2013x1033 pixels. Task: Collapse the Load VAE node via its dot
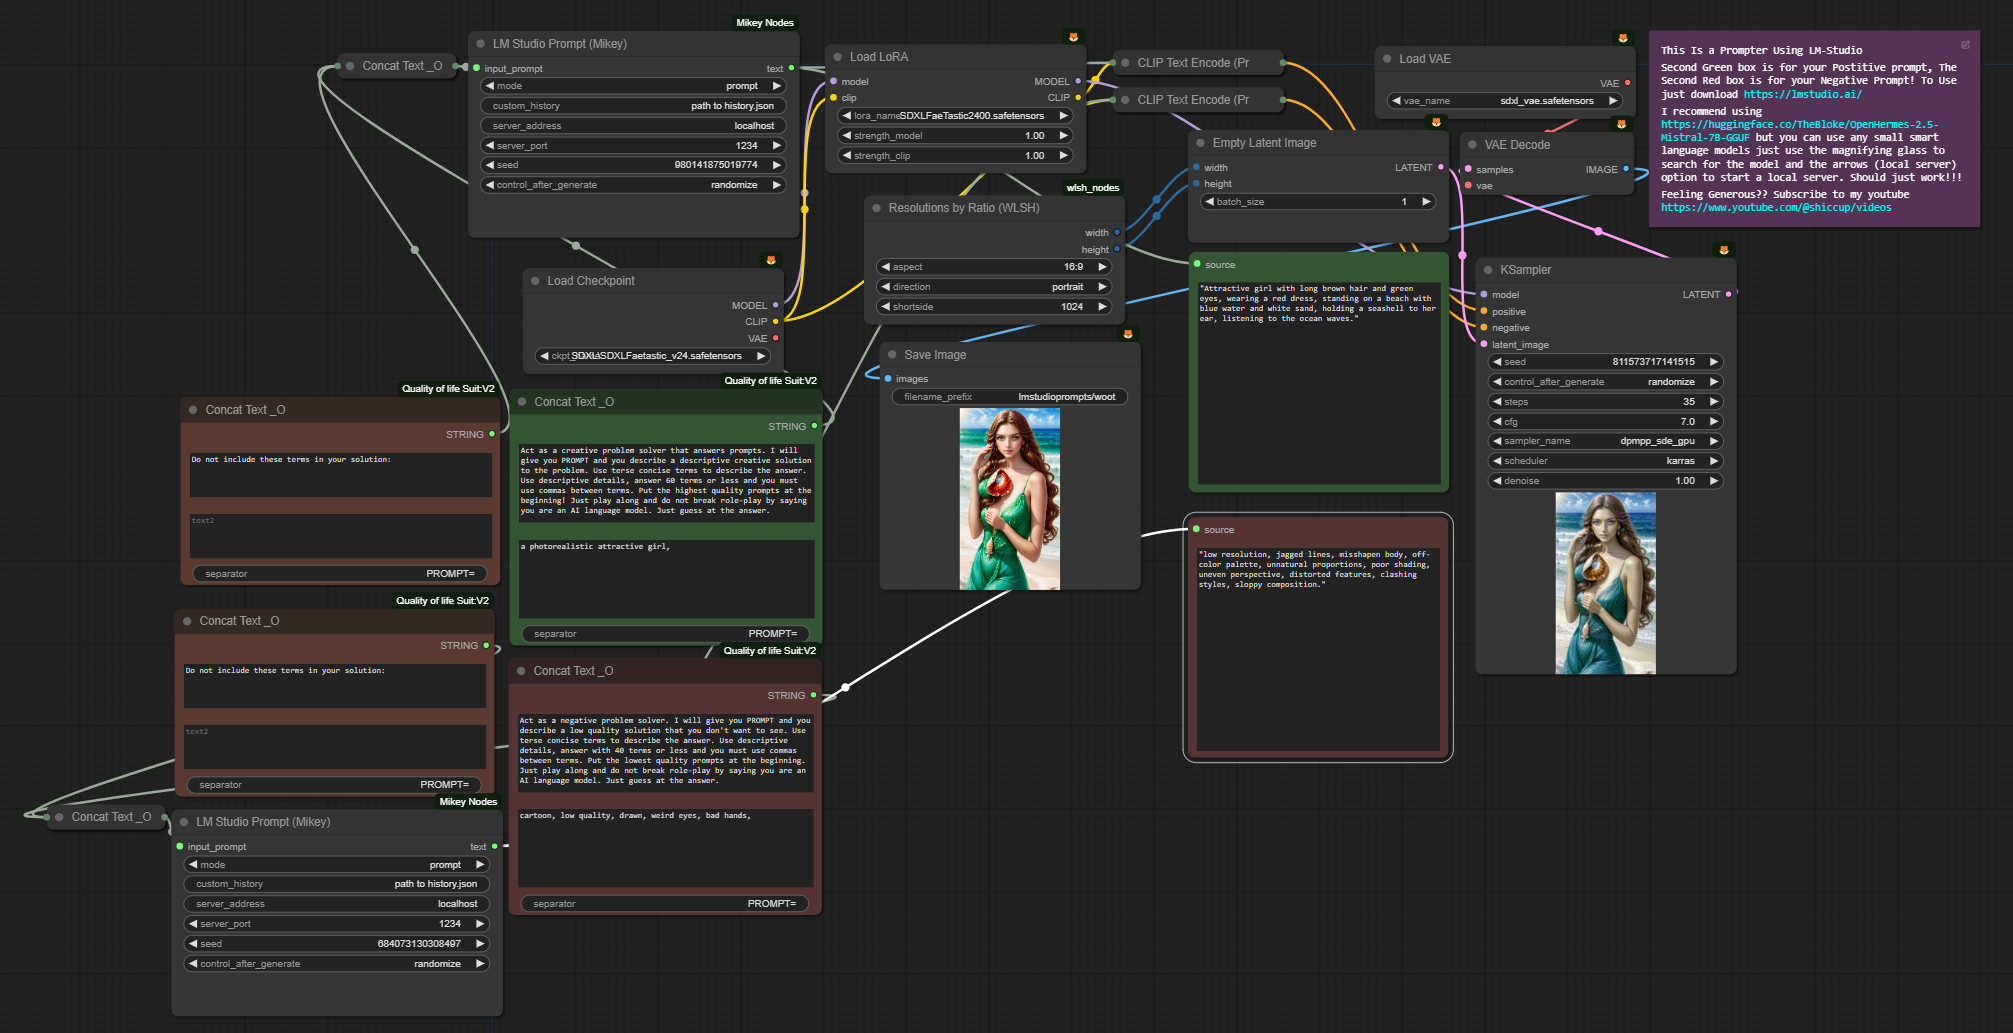1387,59
